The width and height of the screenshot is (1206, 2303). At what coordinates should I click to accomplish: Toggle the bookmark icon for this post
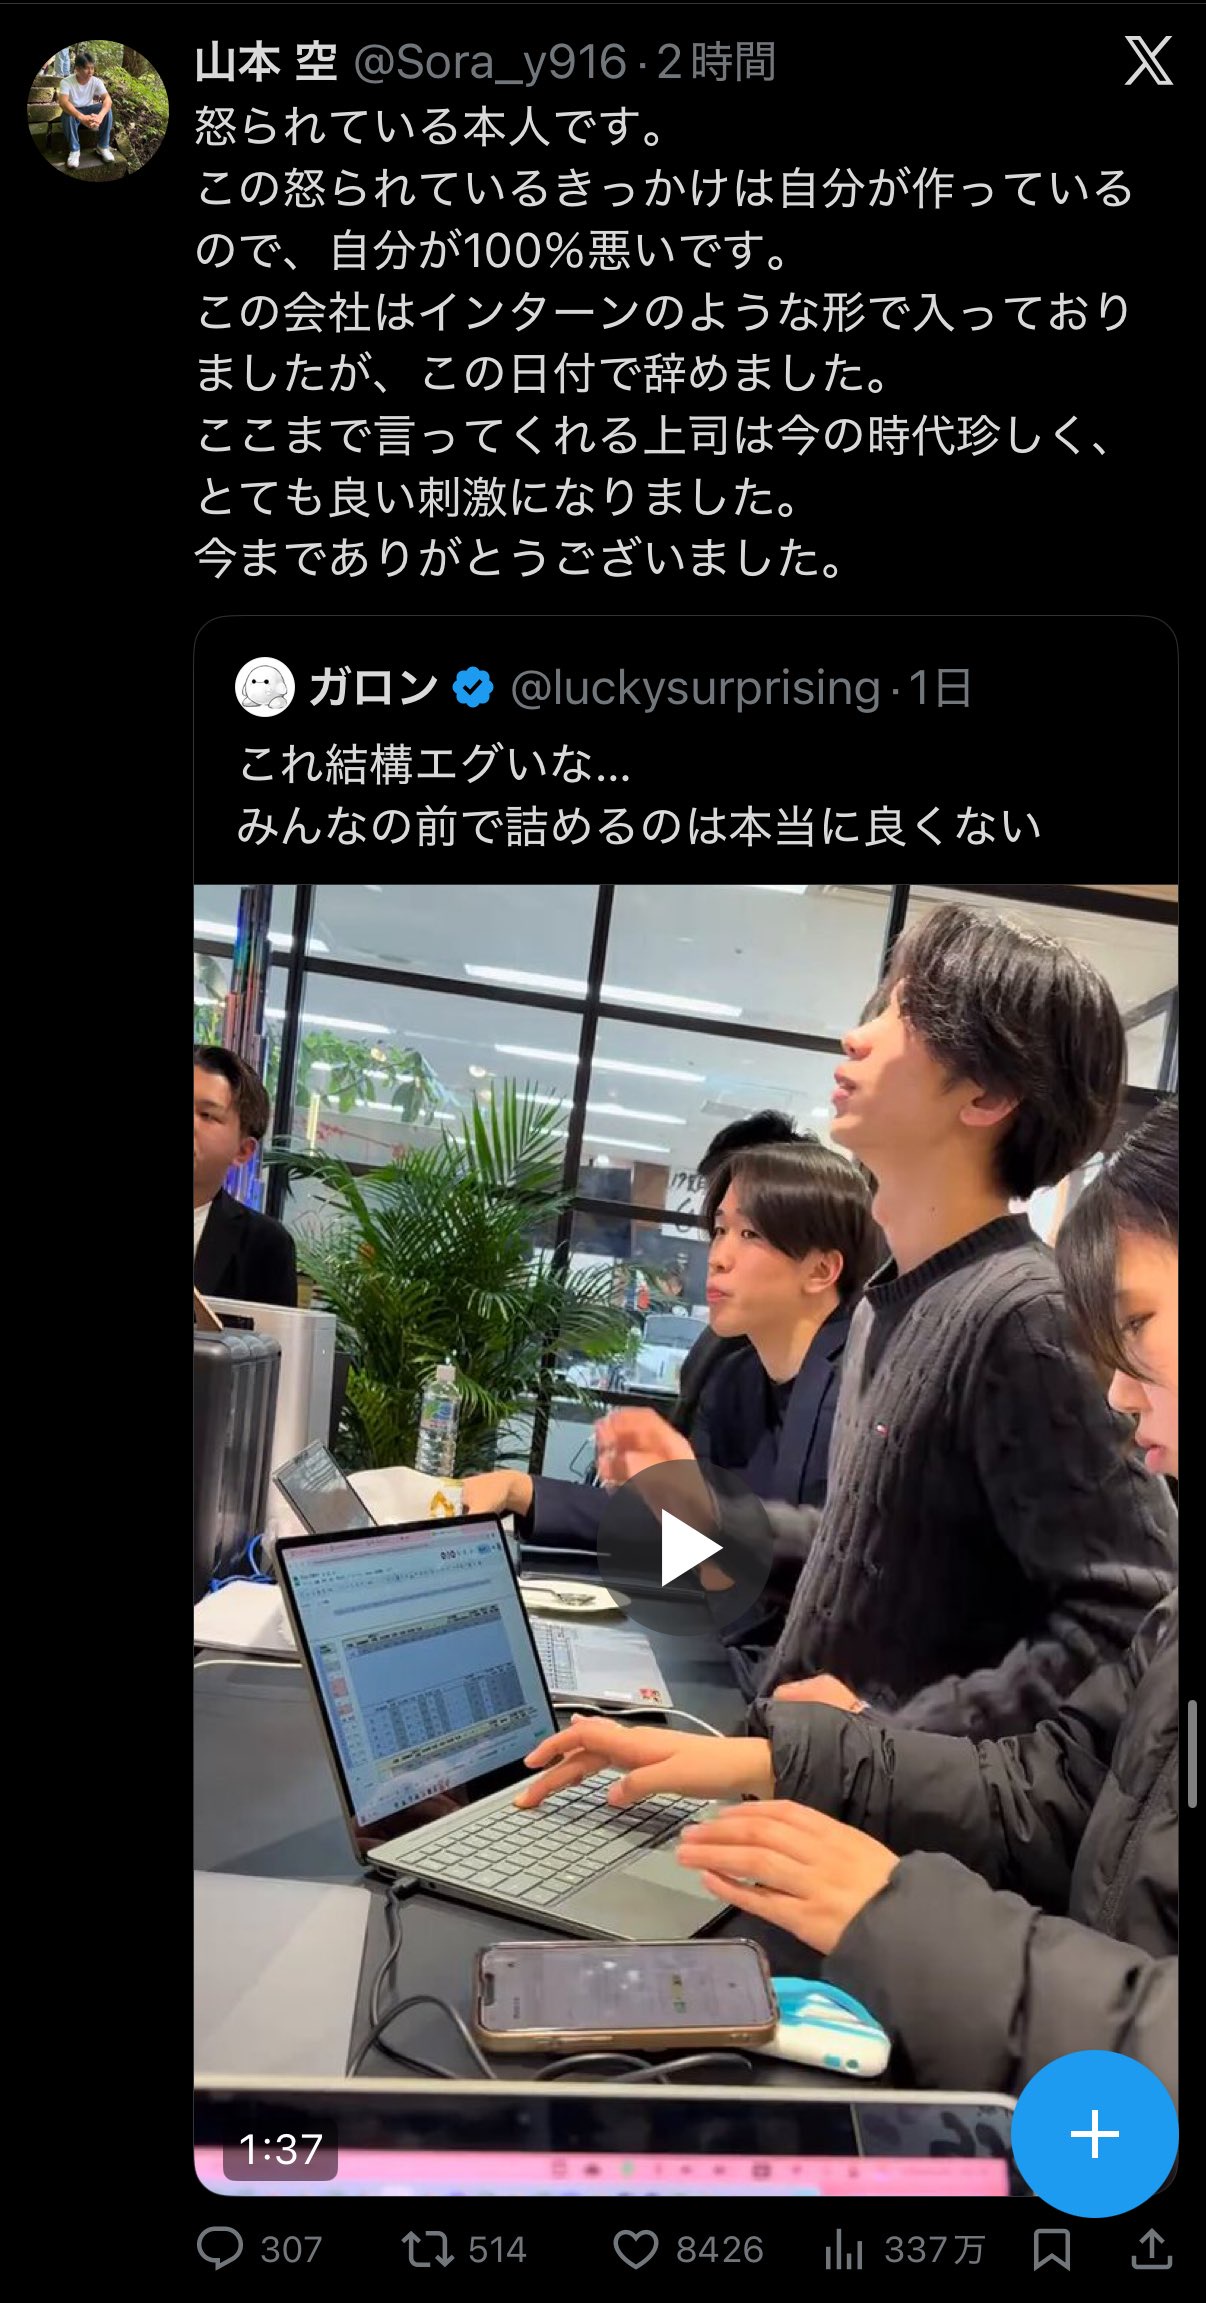tap(1052, 2250)
